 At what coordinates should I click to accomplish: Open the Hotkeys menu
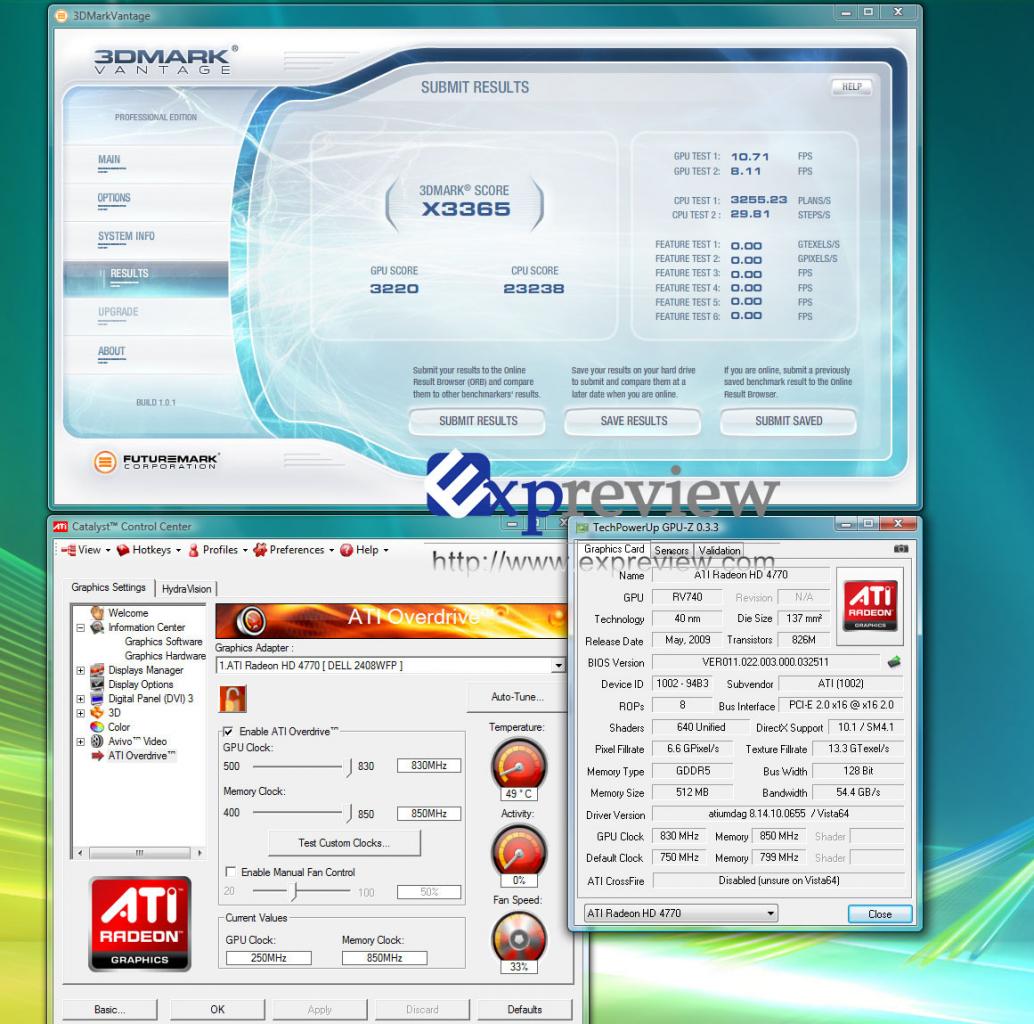click(148, 550)
